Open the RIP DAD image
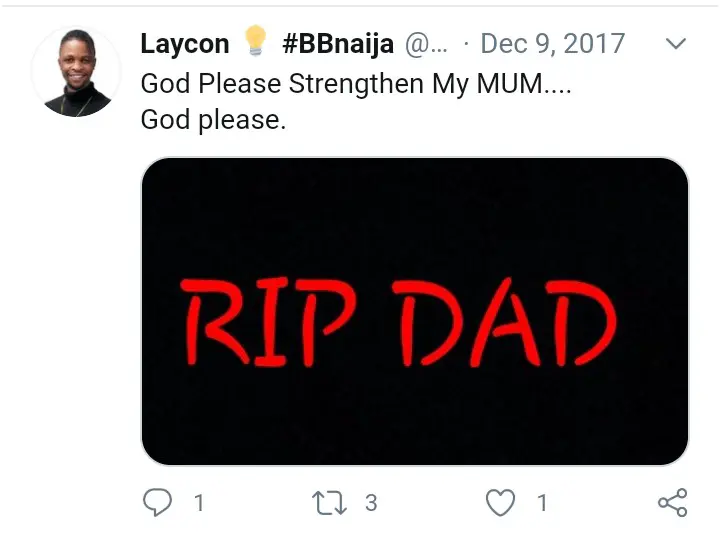This screenshot has width=720, height=535. click(414, 311)
